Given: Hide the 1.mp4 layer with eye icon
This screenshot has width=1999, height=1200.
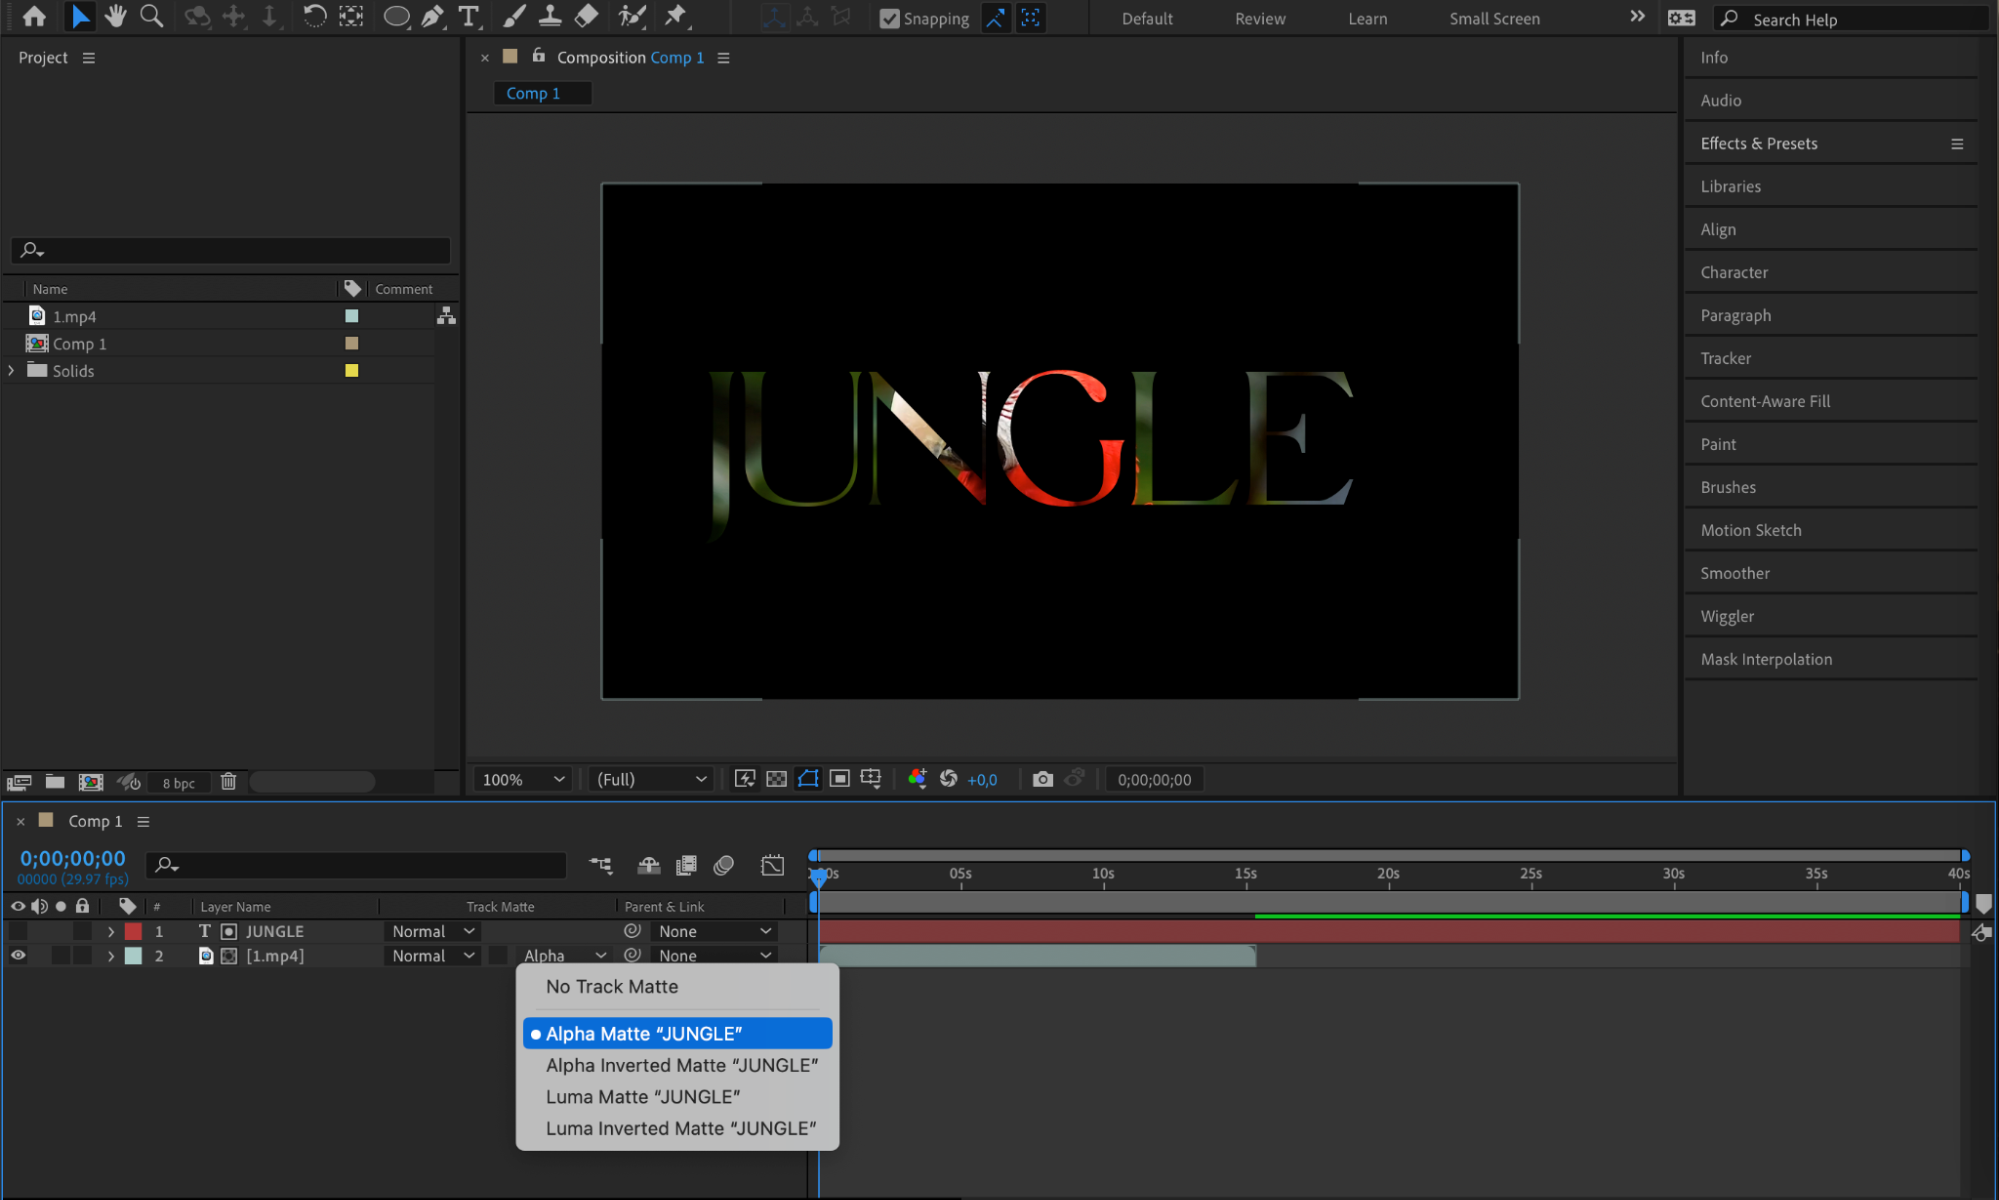Looking at the screenshot, I should [18, 955].
